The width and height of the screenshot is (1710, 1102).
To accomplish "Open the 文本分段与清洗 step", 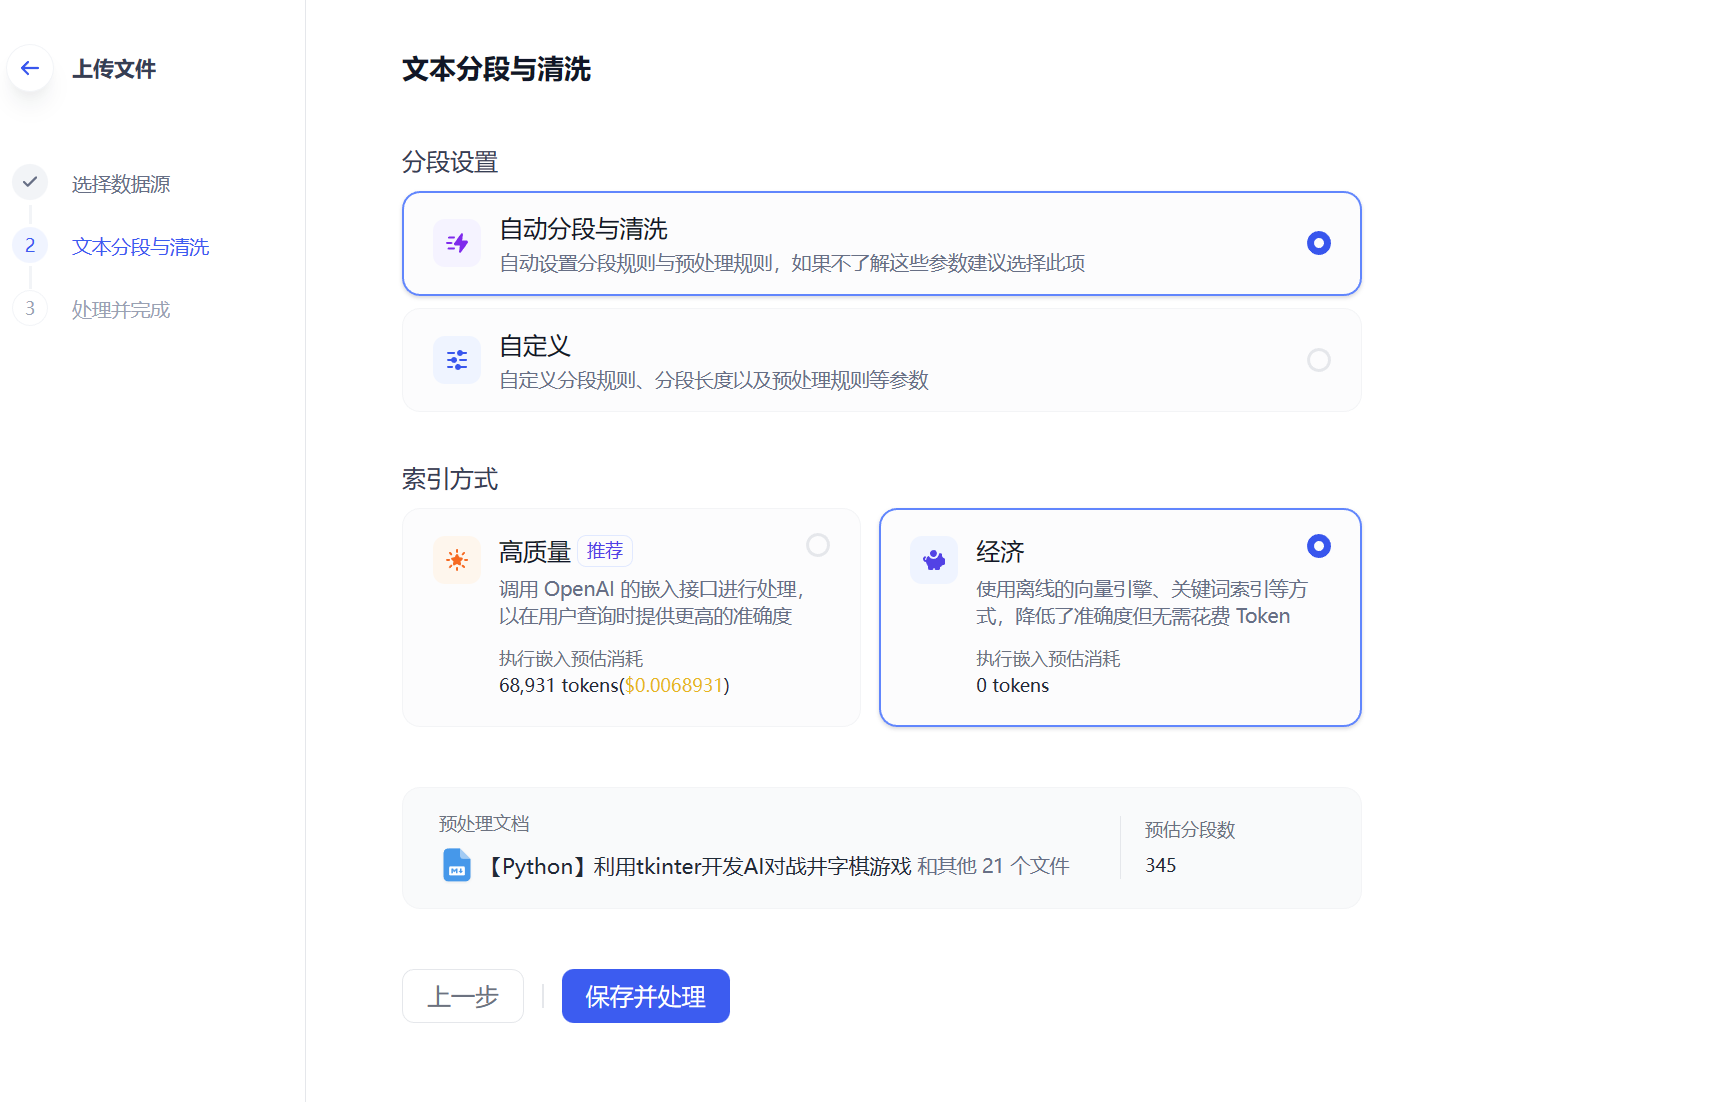I will click(x=140, y=247).
